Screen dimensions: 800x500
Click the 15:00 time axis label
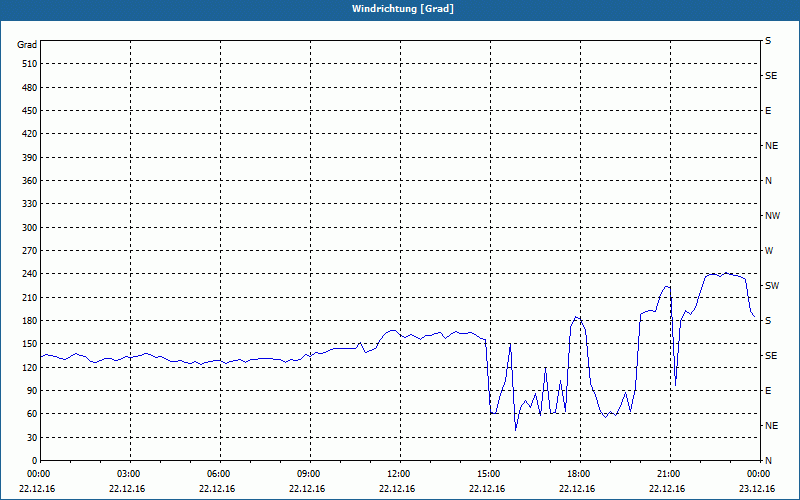coord(490,474)
